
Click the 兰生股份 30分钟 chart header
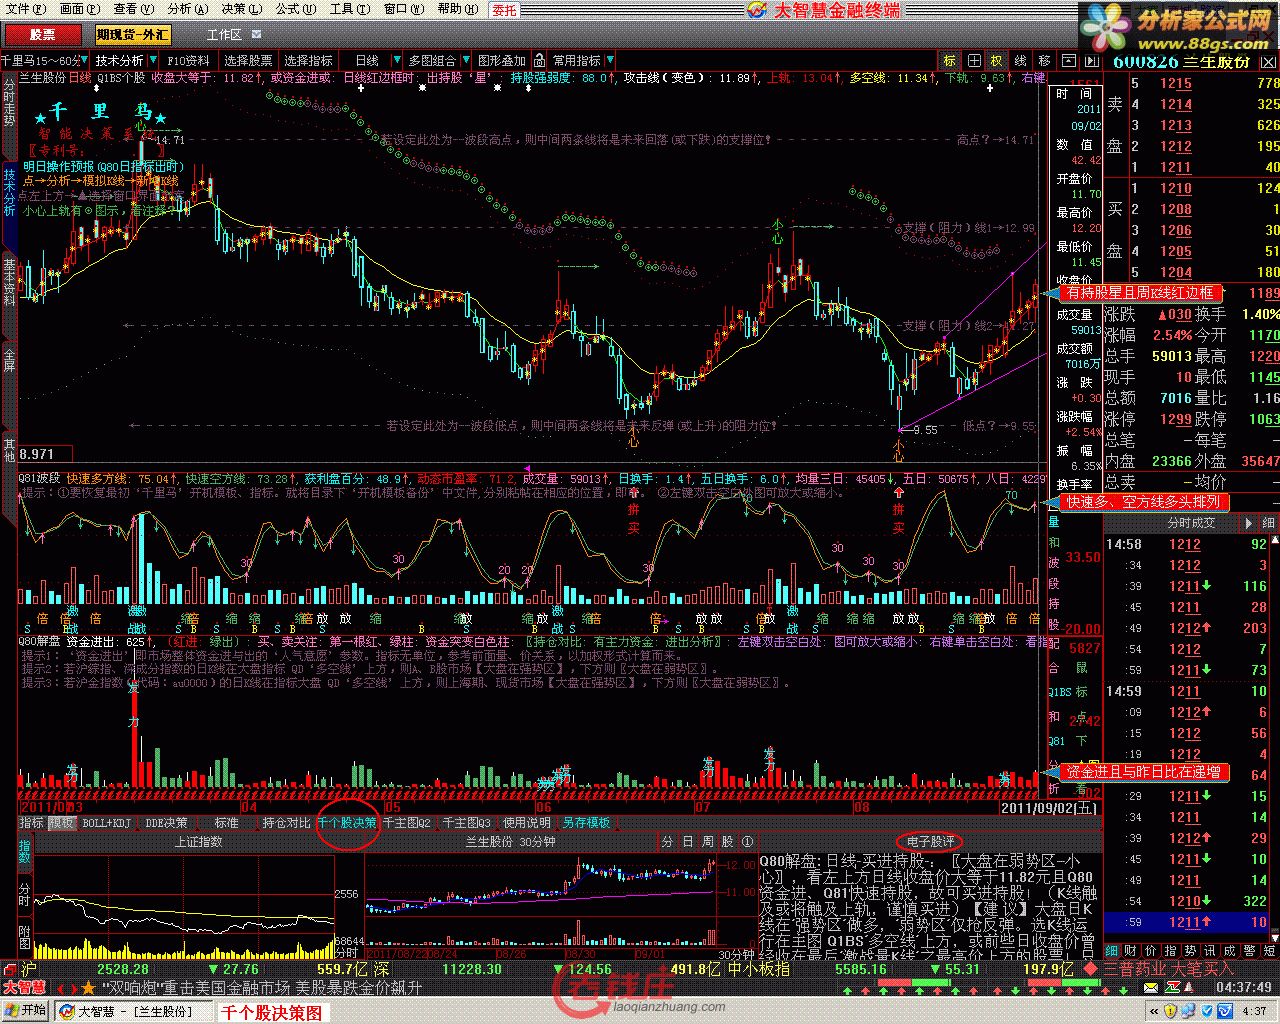click(510, 842)
